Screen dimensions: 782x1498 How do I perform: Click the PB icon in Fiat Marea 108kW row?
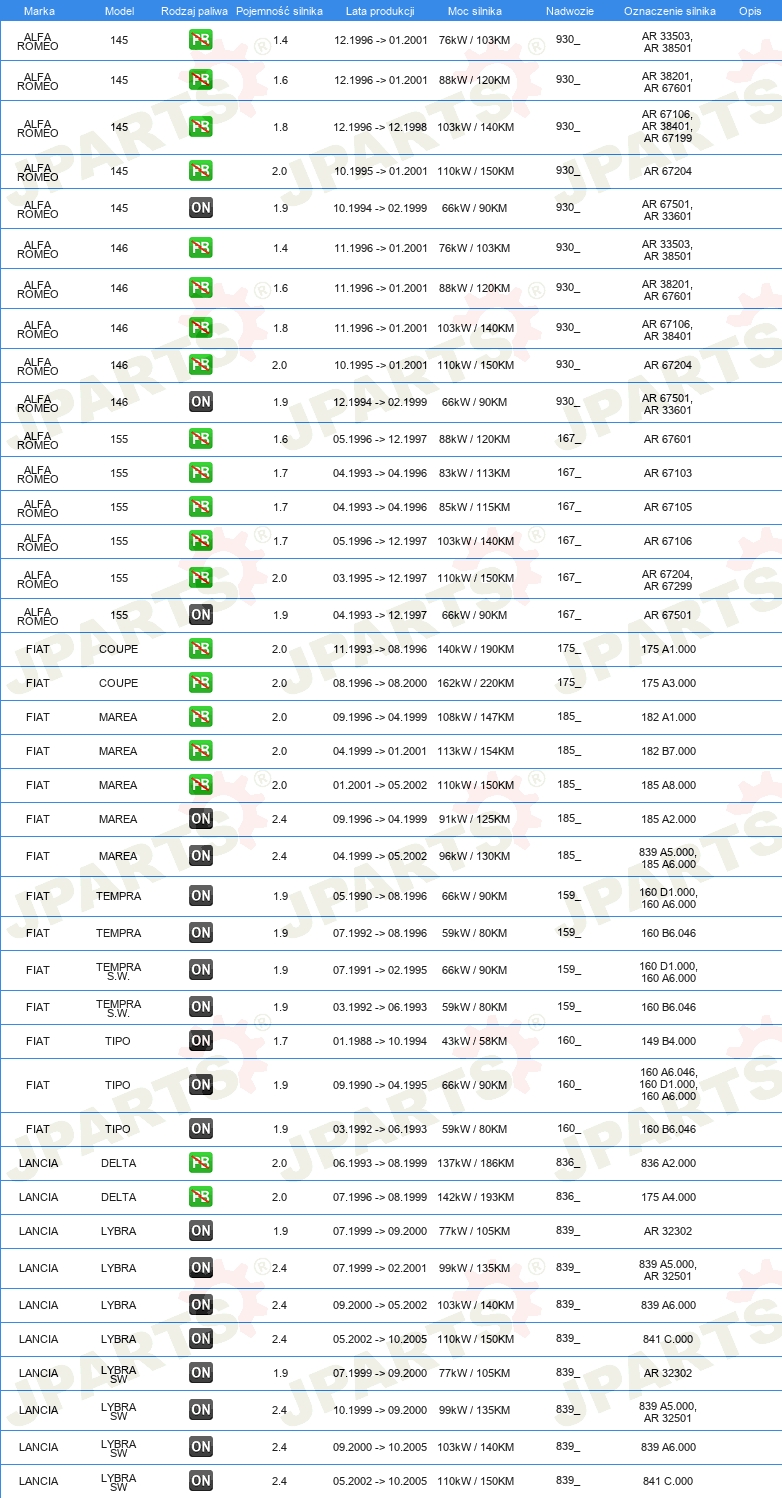[200, 717]
